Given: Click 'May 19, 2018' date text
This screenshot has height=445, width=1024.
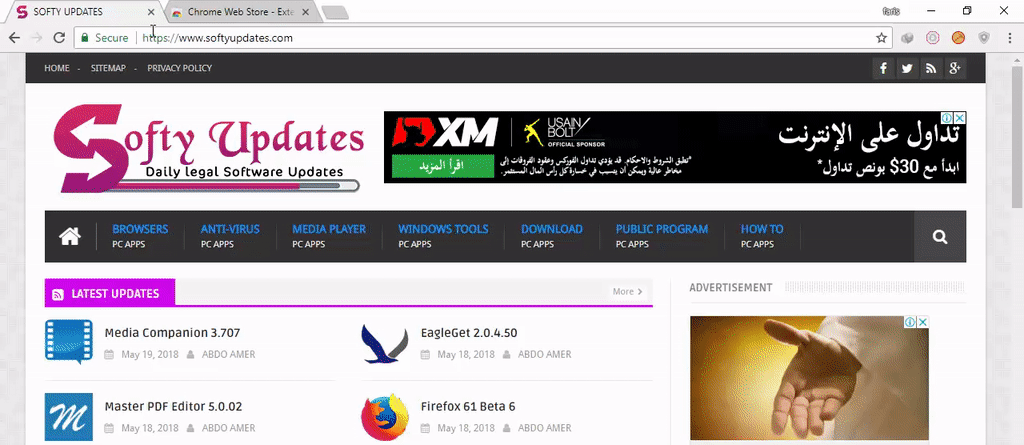Looking at the screenshot, I should click(150, 354).
